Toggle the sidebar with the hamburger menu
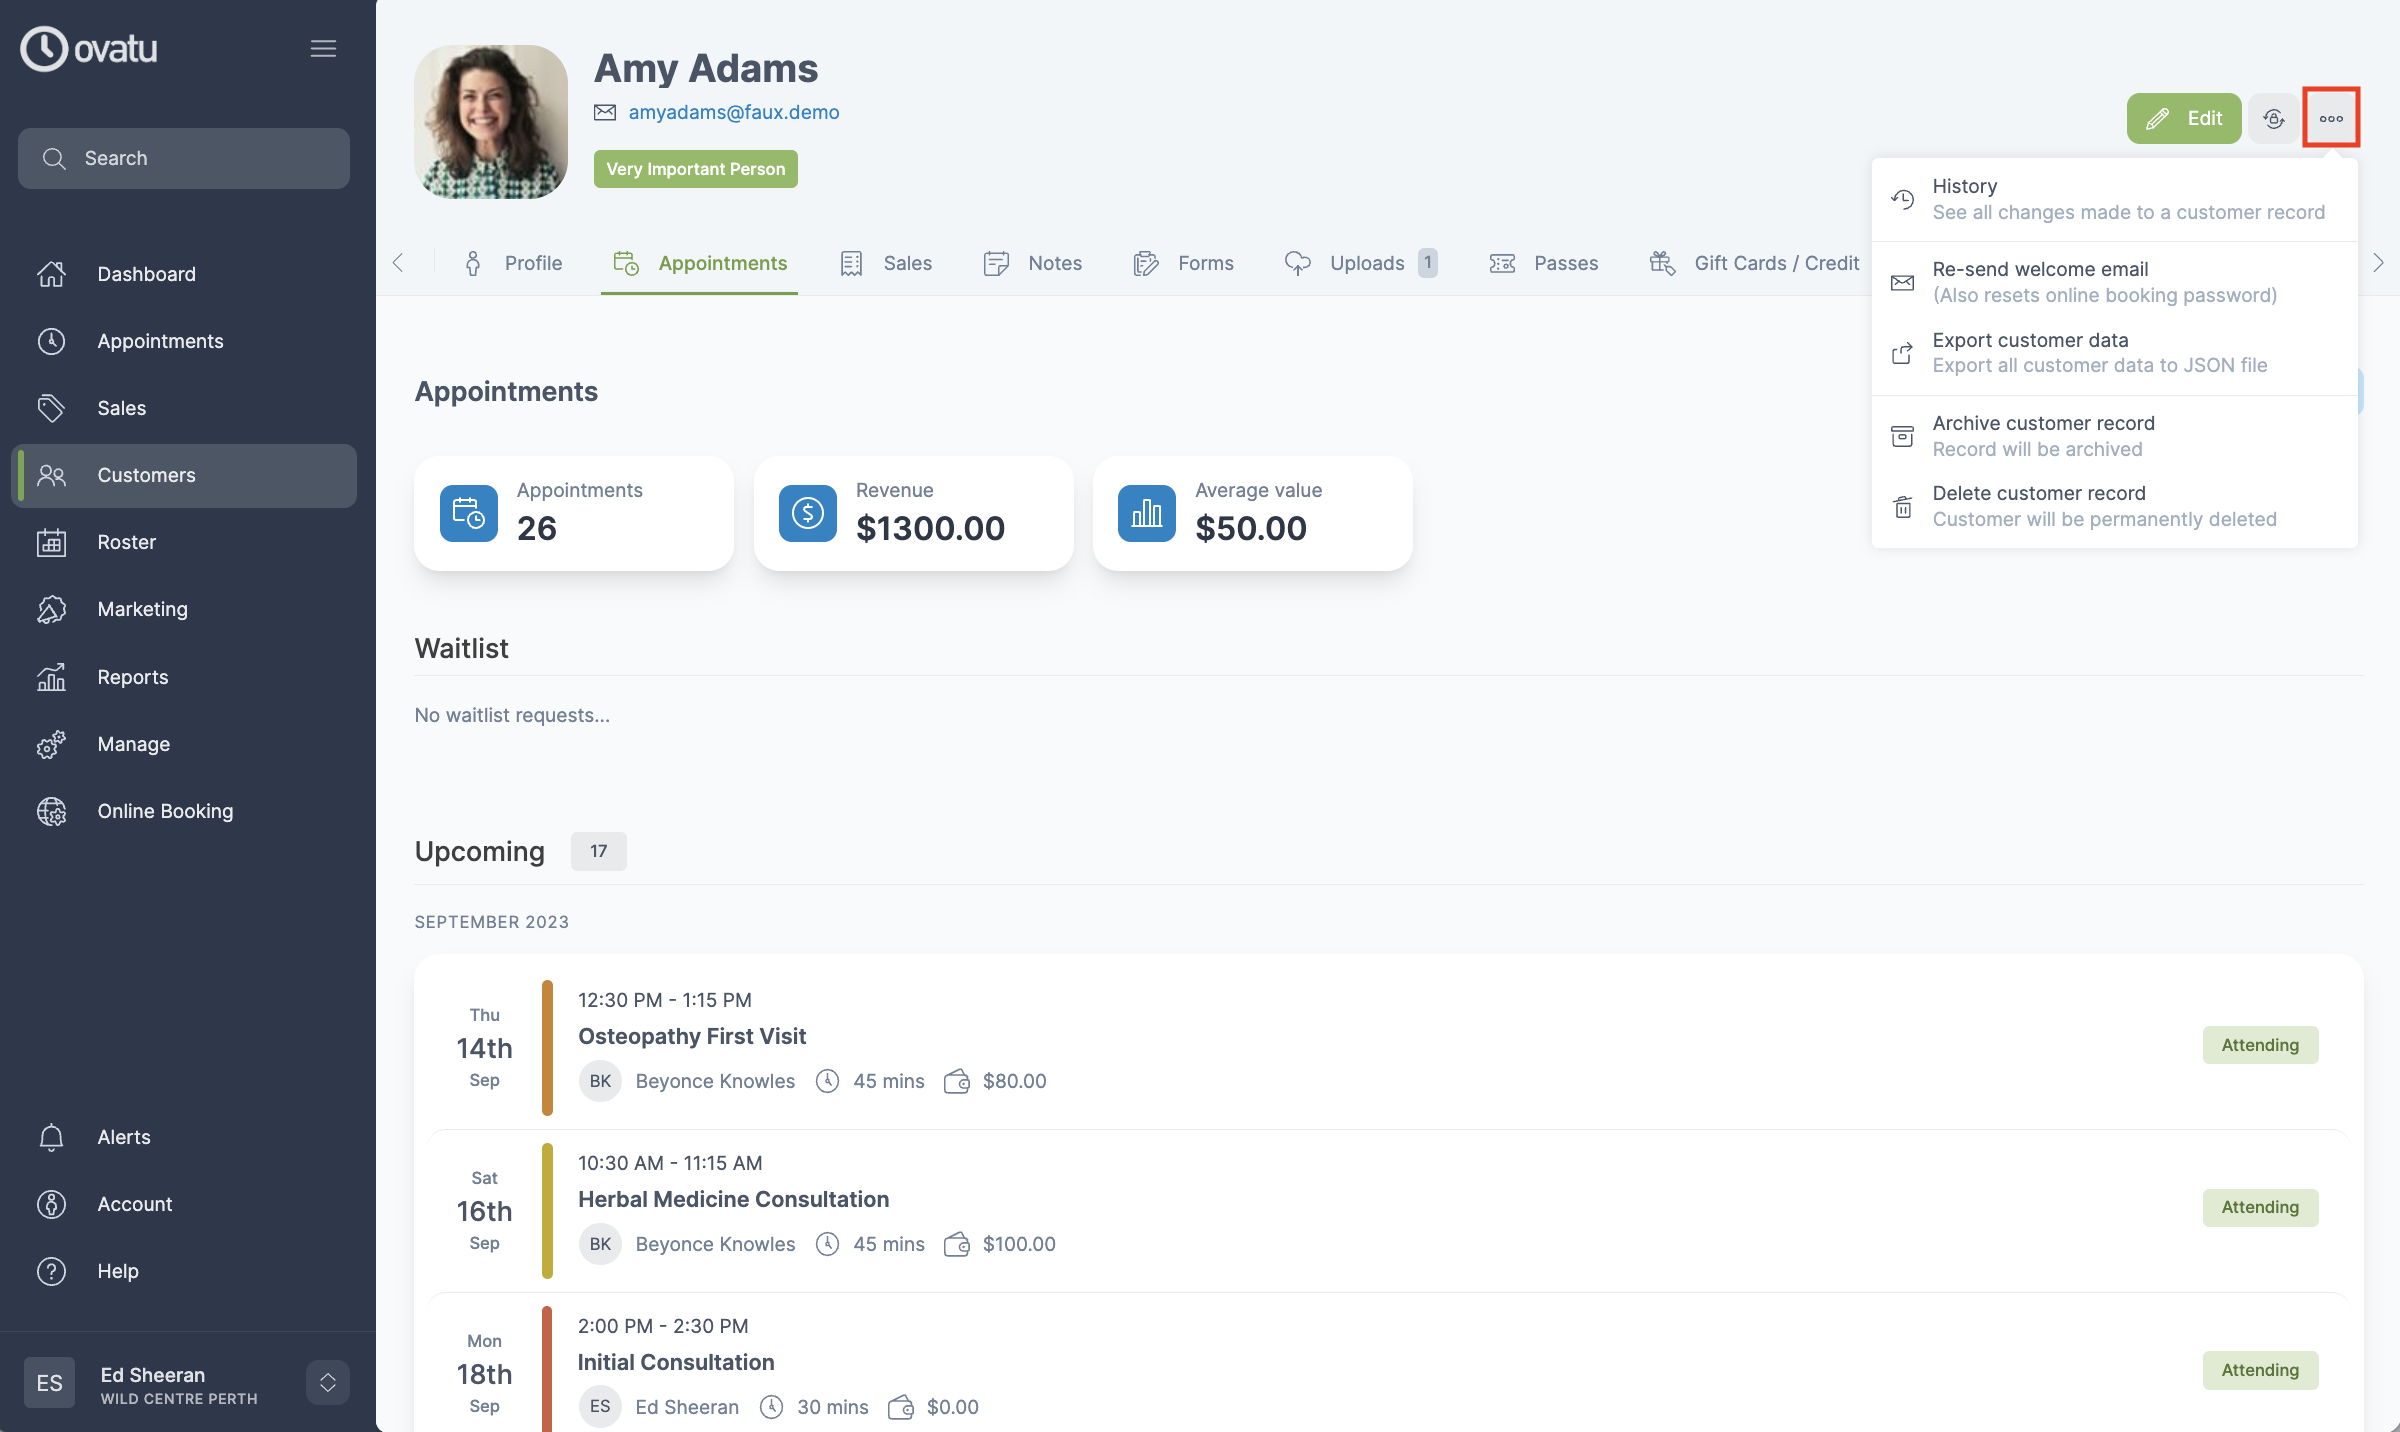 click(x=323, y=47)
